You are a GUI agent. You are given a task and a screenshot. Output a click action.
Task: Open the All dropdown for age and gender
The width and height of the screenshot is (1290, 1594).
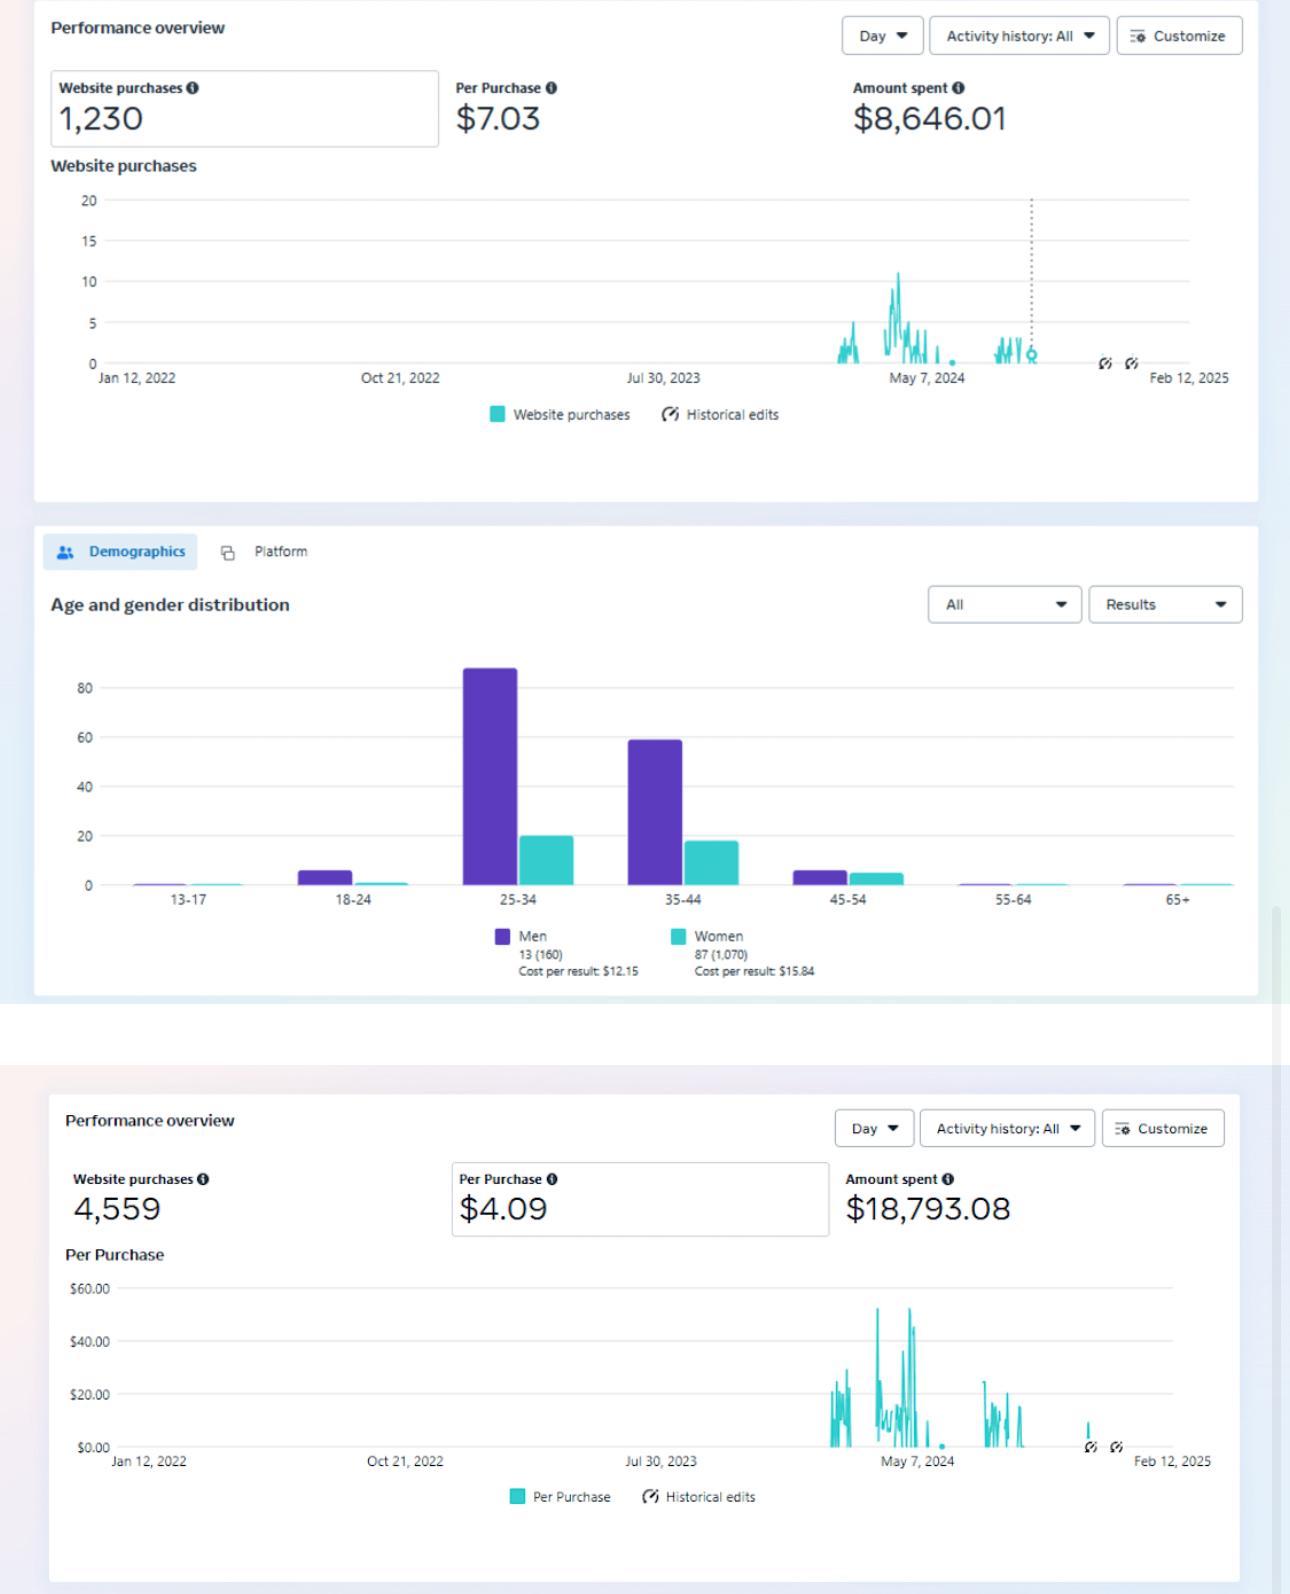(x=1004, y=604)
